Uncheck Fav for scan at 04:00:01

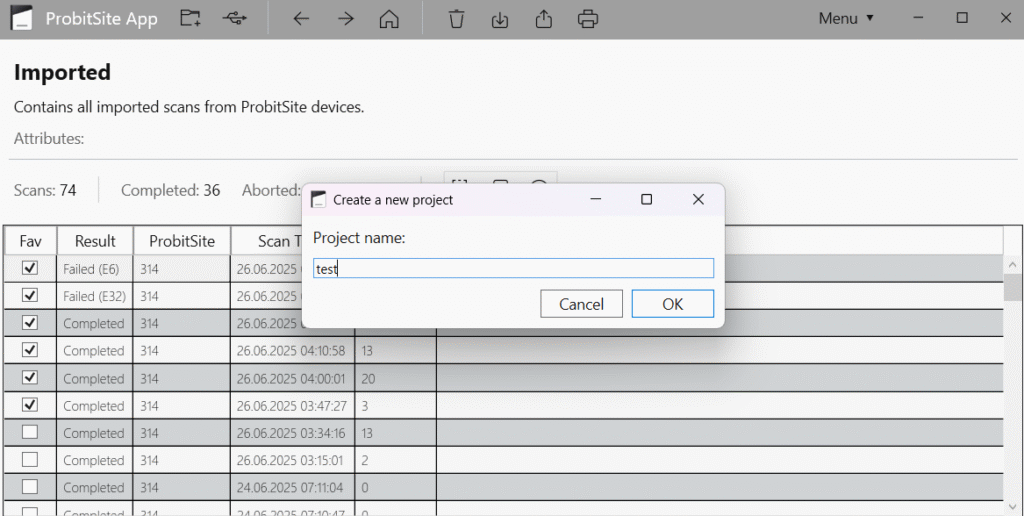coord(30,378)
